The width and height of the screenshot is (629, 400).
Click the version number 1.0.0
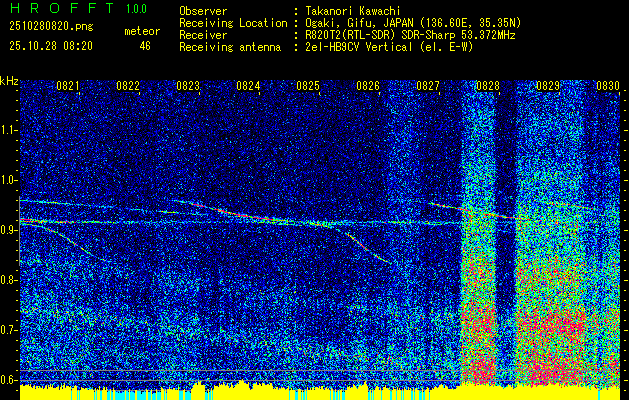pos(136,9)
